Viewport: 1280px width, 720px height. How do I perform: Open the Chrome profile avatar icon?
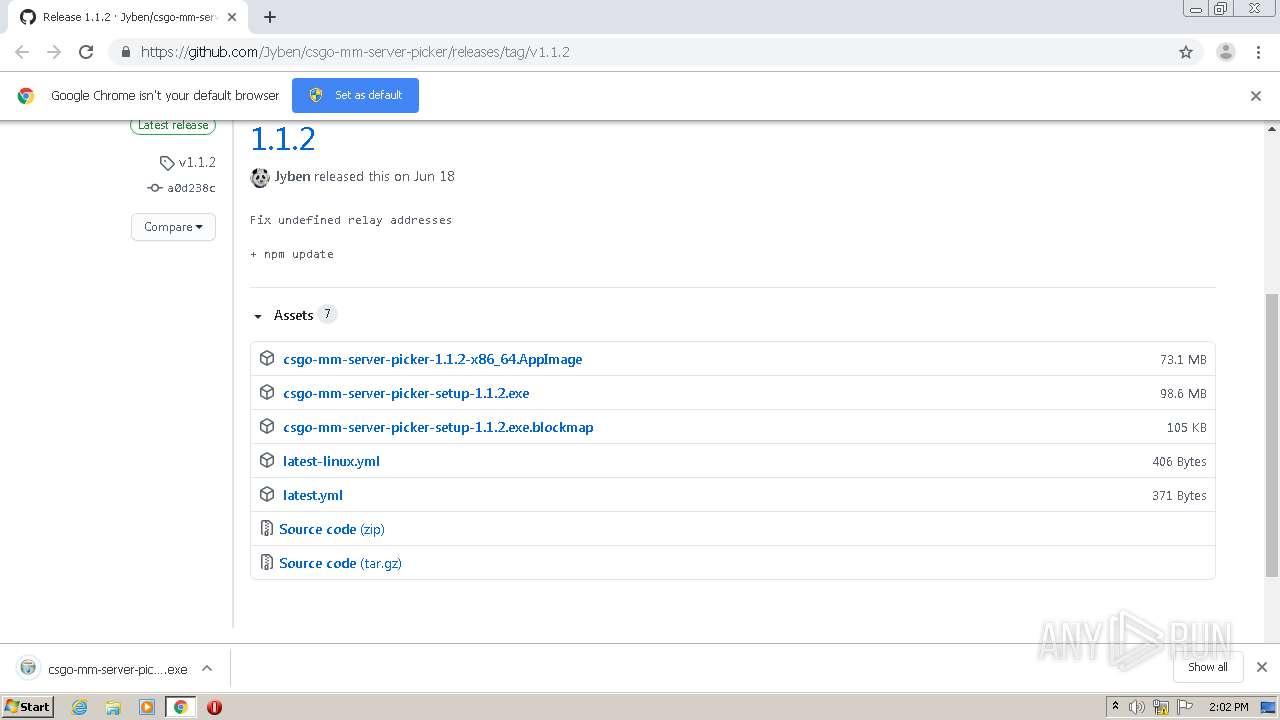click(x=1226, y=52)
